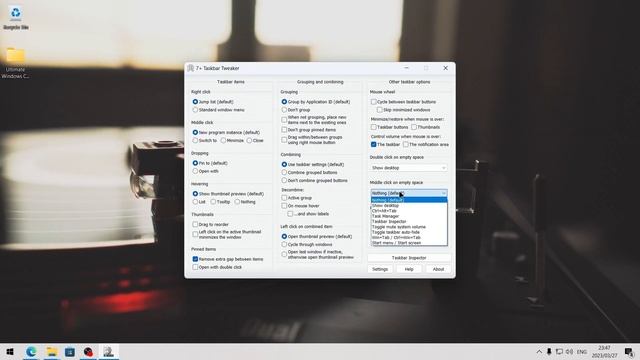Click the Taskbar Inspector button
This screenshot has height=360, width=640.
pos(409,258)
